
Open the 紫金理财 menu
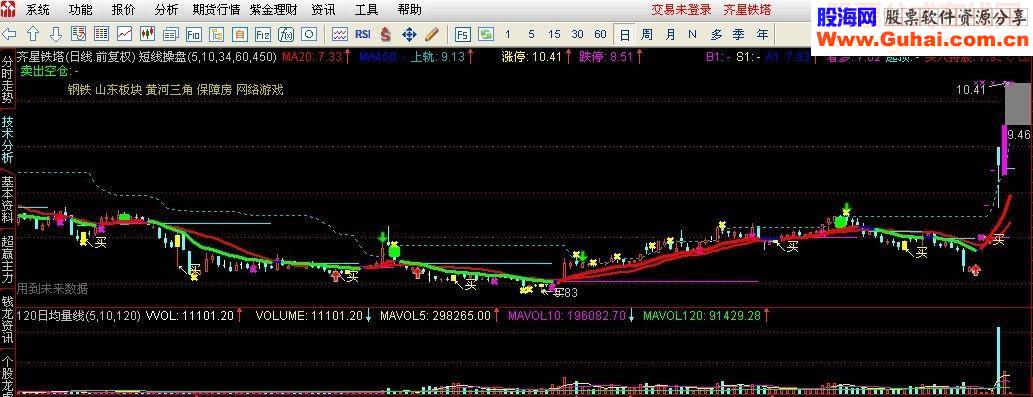pyautogui.click(x=273, y=10)
